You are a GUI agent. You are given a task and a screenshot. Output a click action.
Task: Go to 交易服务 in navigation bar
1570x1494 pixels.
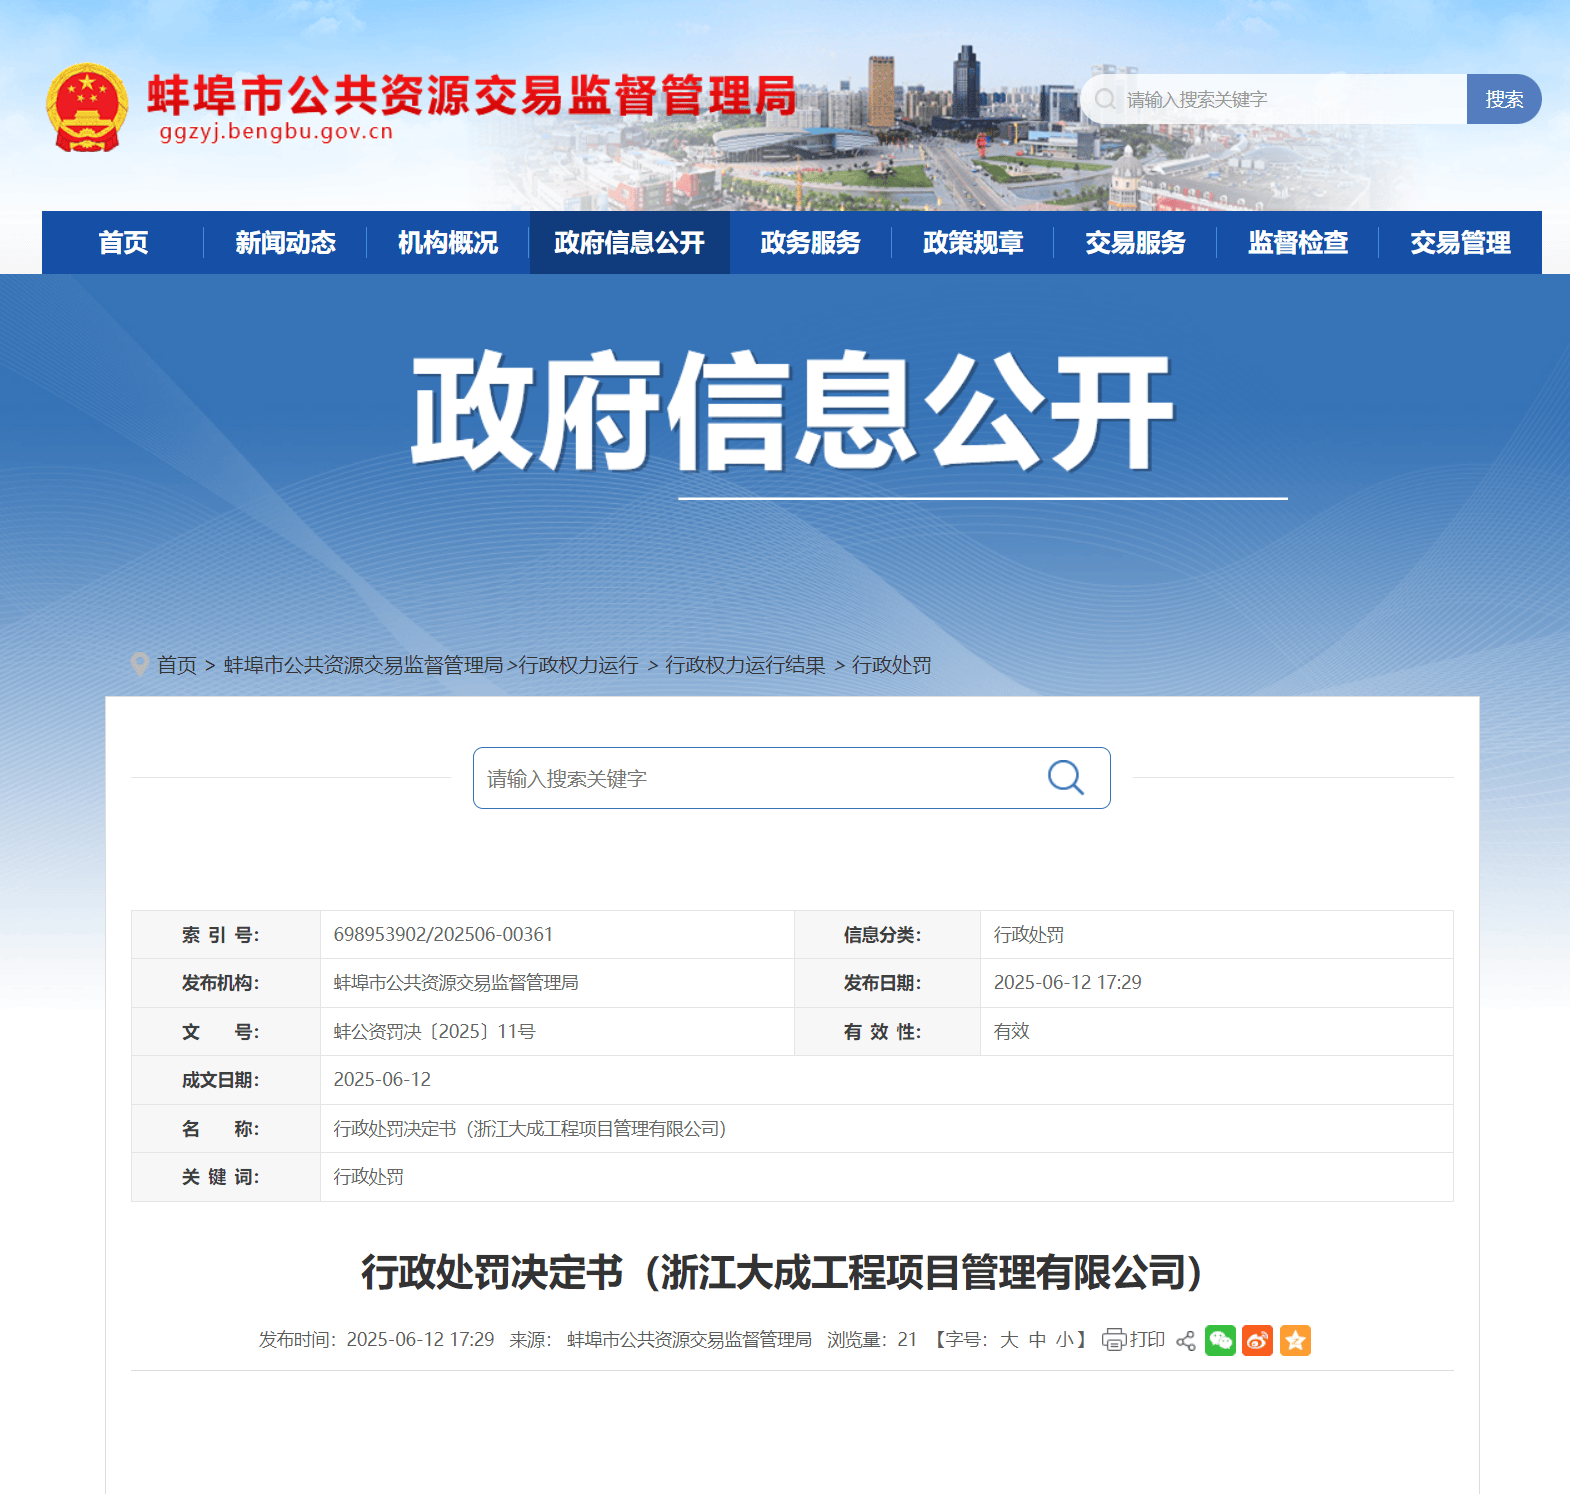[1135, 243]
